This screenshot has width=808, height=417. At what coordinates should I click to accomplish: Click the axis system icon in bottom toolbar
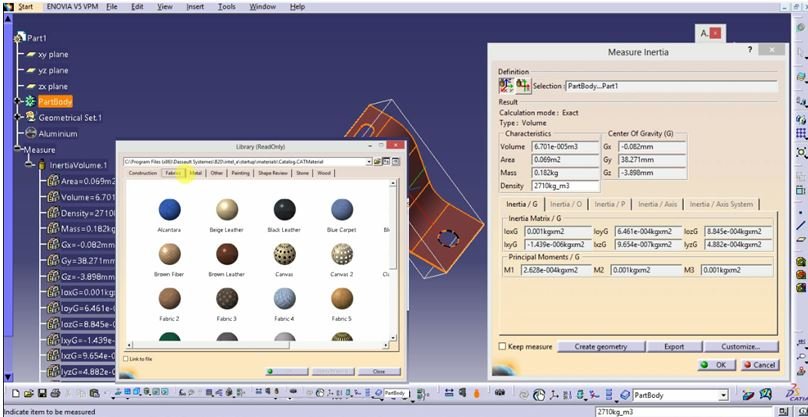pyautogui.click(x=554, y=395)
